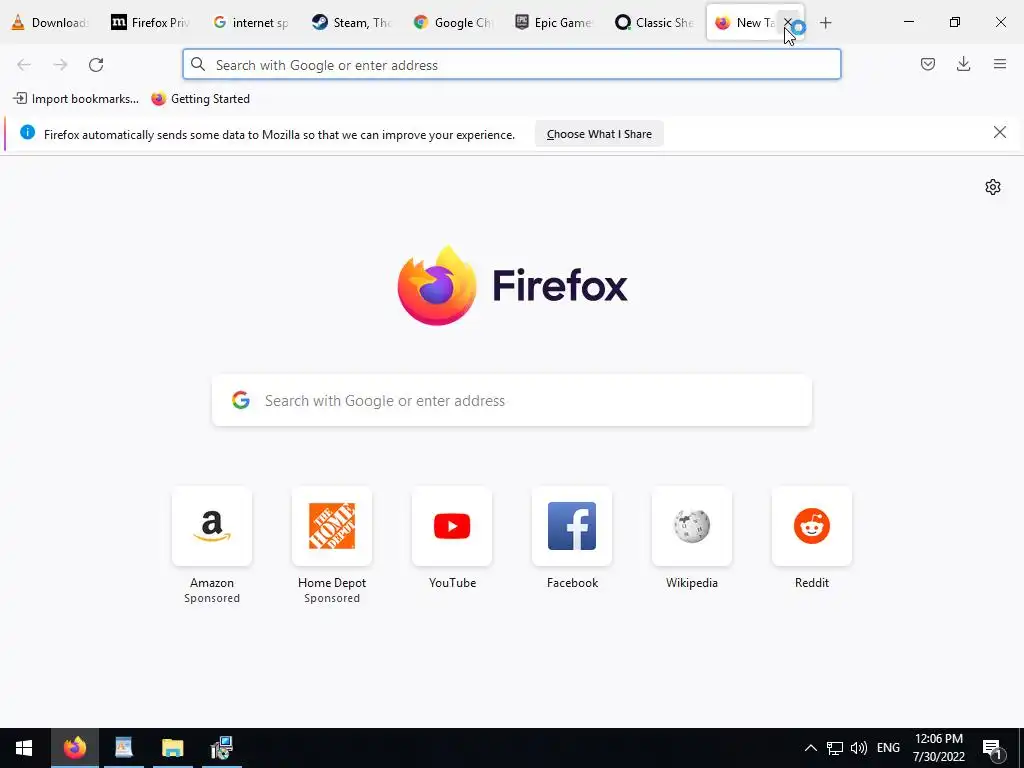
Task: Click the info icon in notification bar
Action: pos(27,133)
